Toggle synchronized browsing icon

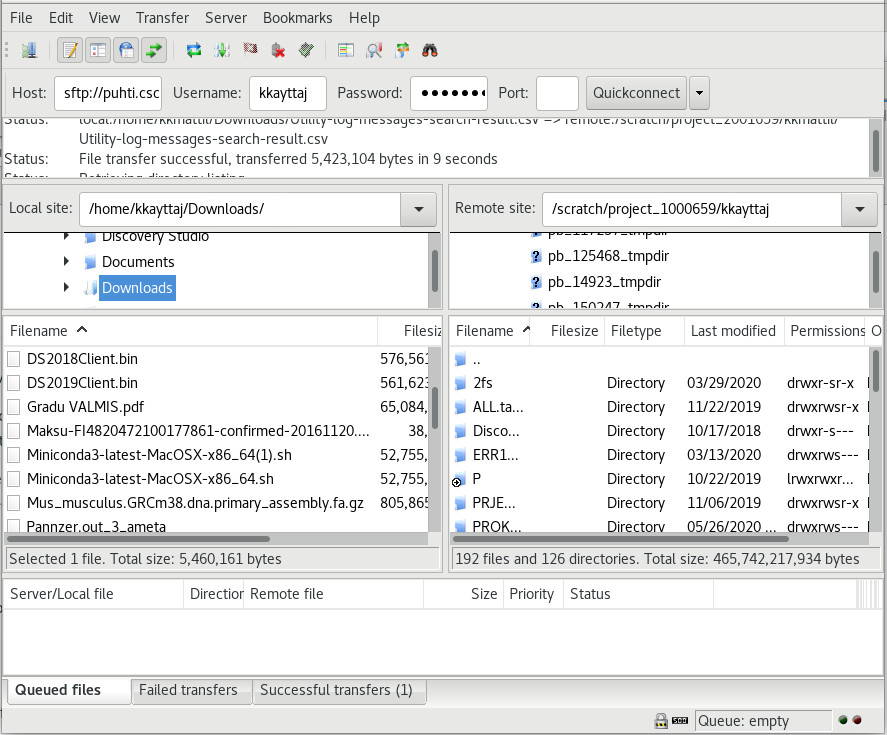(402, 50)
